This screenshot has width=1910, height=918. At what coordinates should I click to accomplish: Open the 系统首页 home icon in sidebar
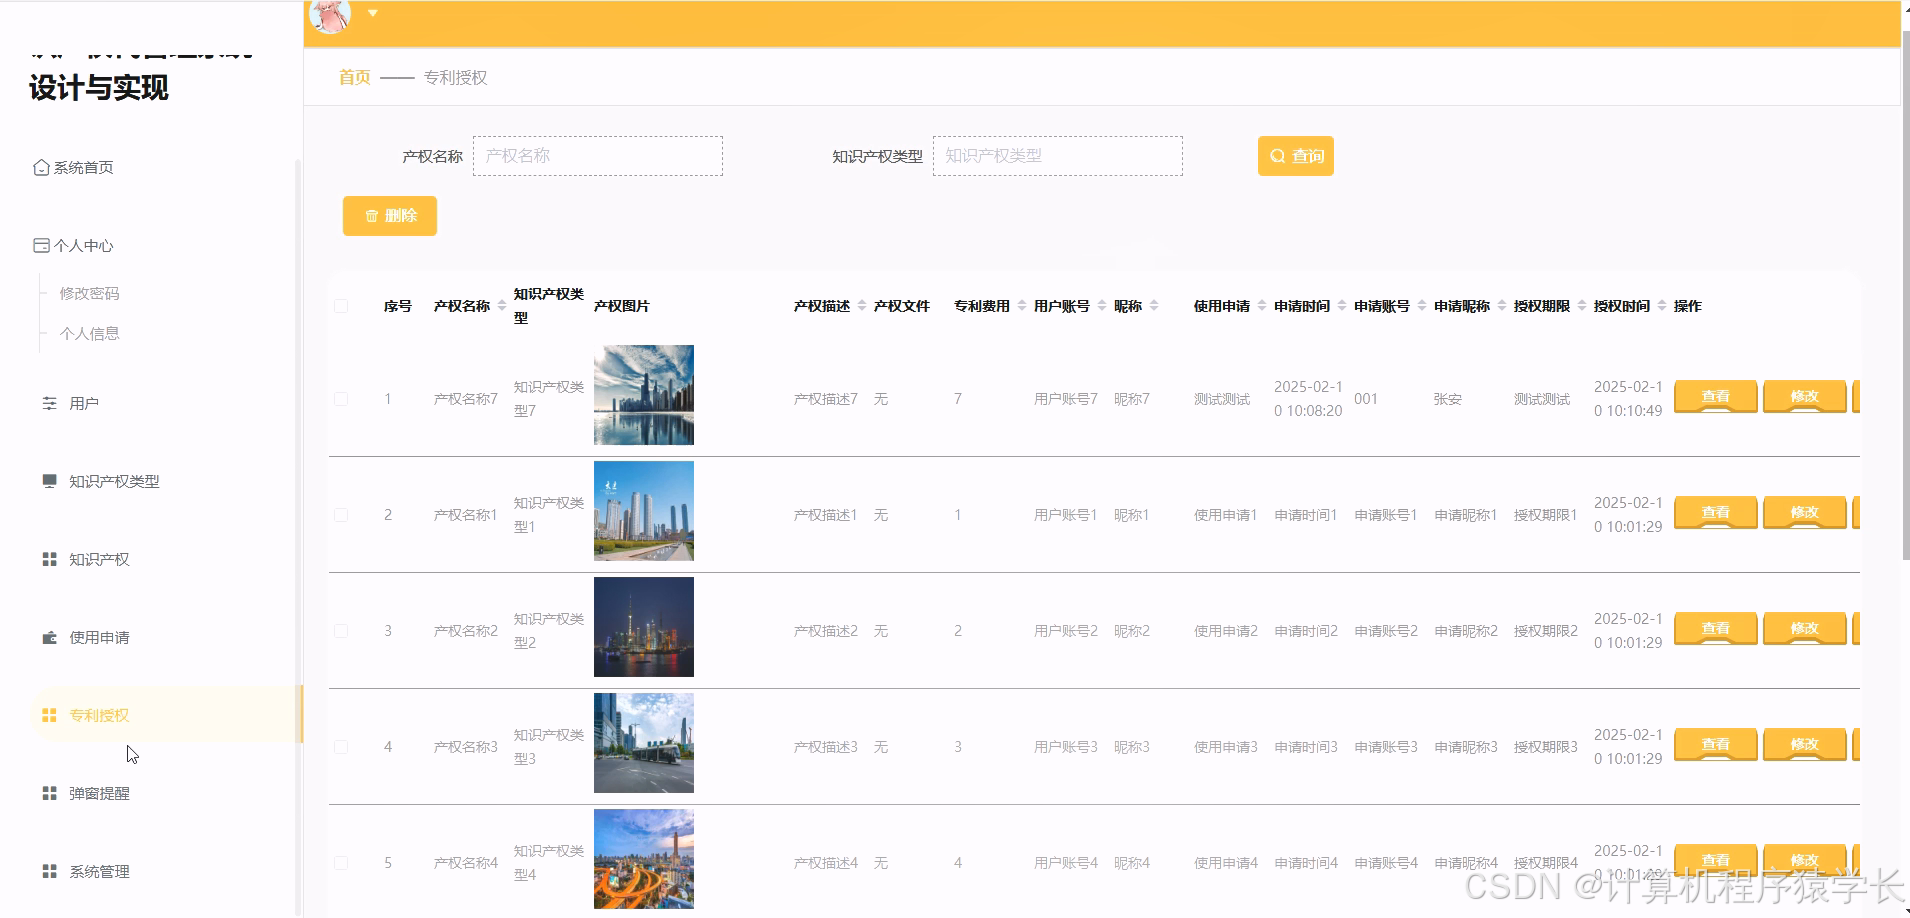[x=41, y=167]
